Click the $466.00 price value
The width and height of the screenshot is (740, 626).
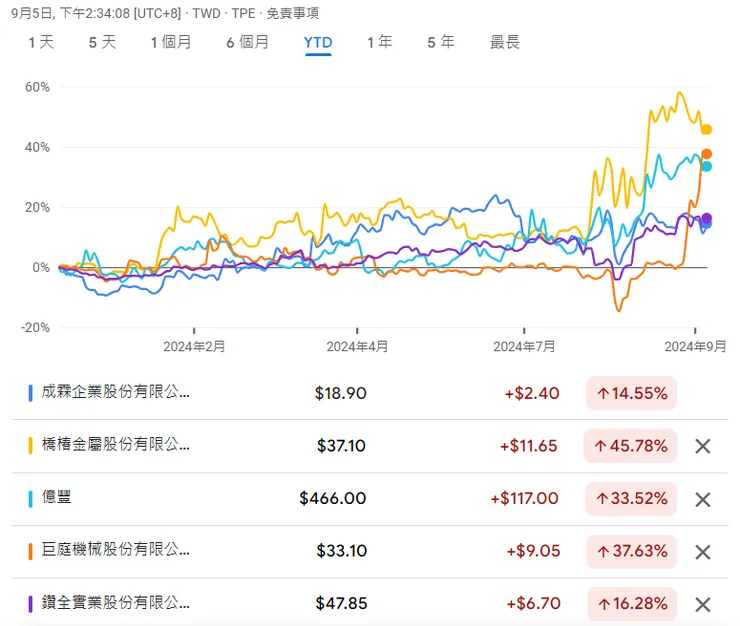[333, 499]
